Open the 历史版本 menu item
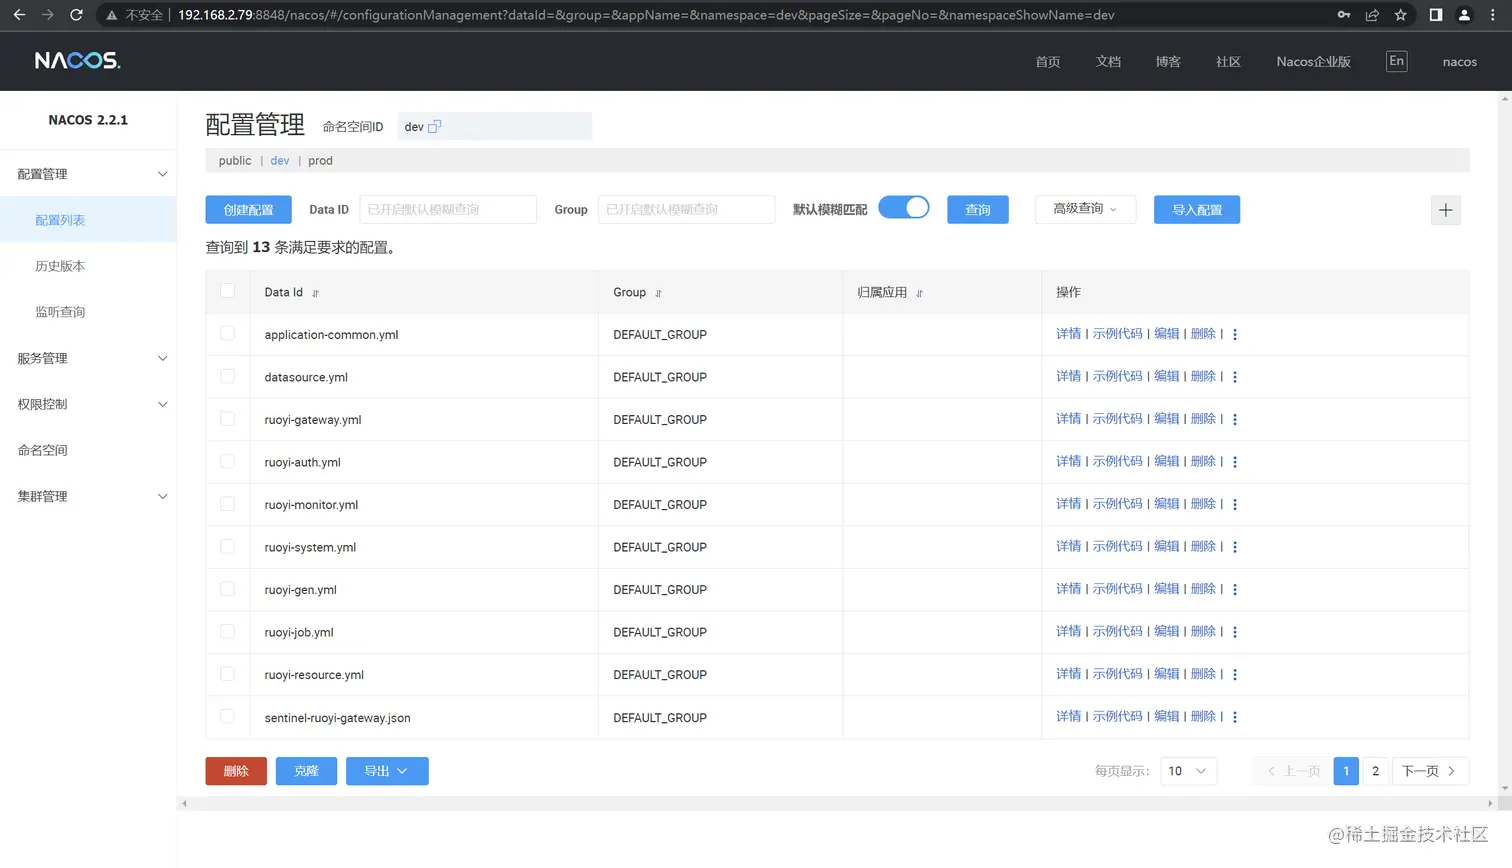The width and height of the screenshot is (1512, 868). (x=88, y=266)
